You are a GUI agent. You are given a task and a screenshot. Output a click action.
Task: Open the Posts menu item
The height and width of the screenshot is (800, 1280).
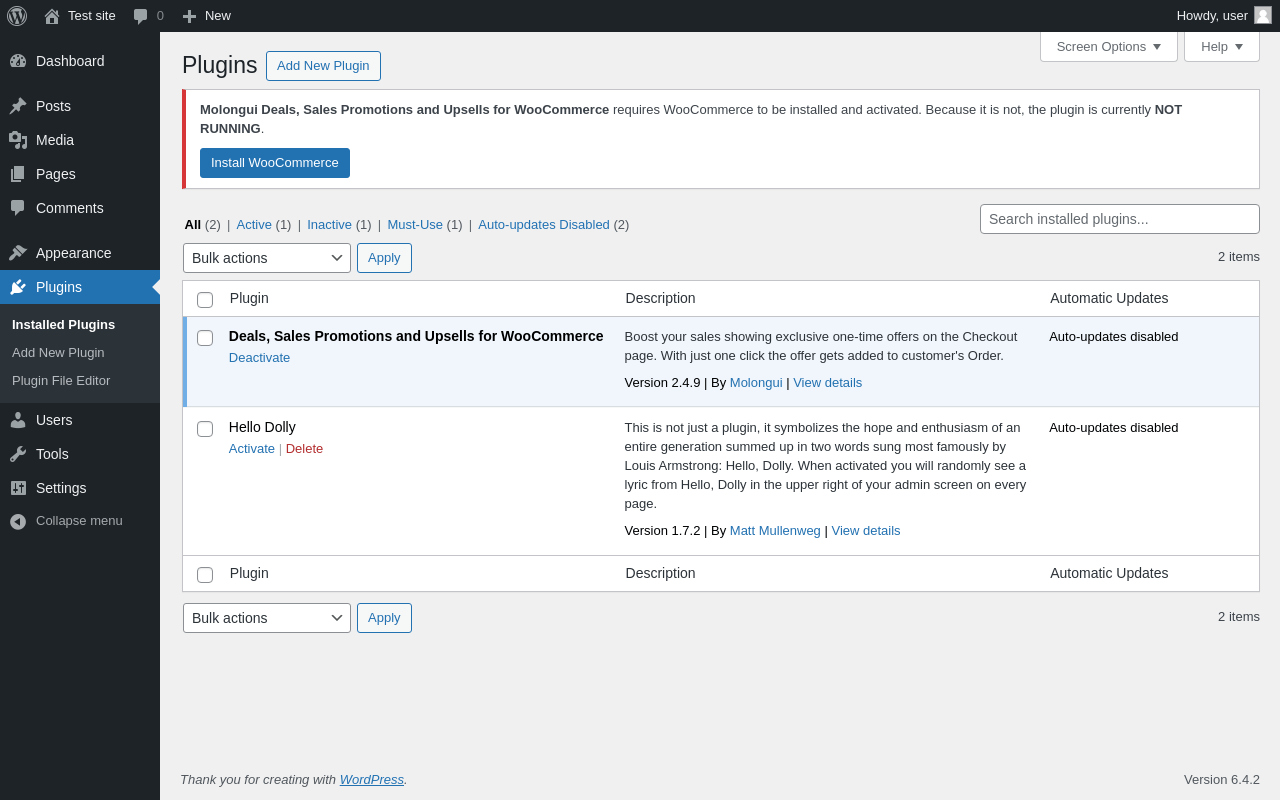80,106
